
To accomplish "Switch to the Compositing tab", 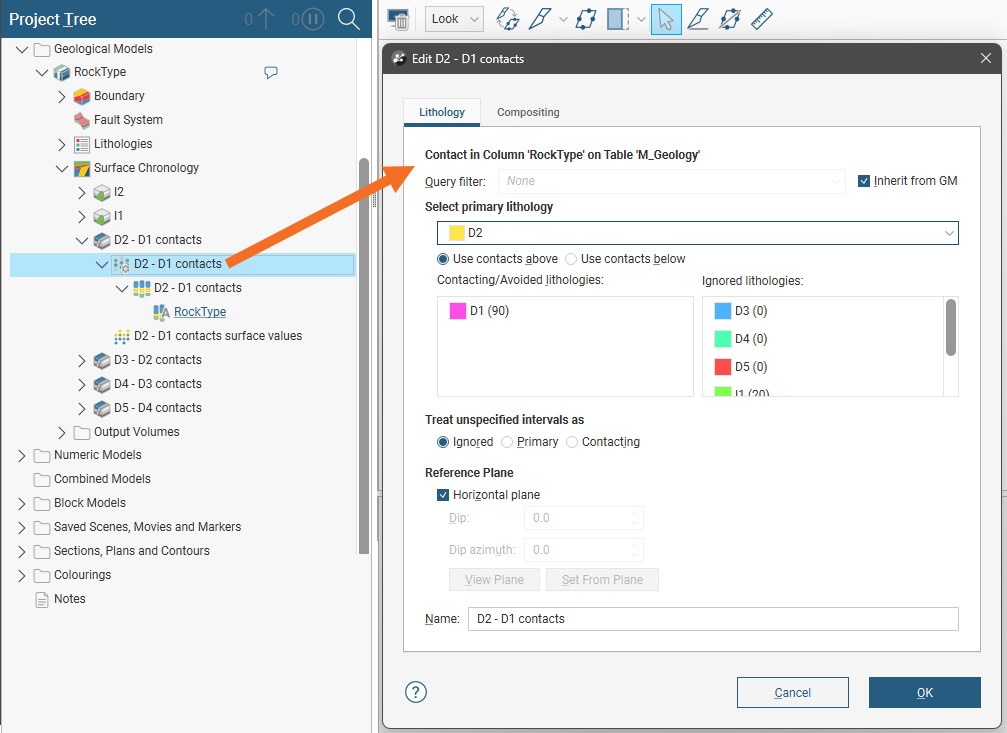I will (x=528, y=112).
